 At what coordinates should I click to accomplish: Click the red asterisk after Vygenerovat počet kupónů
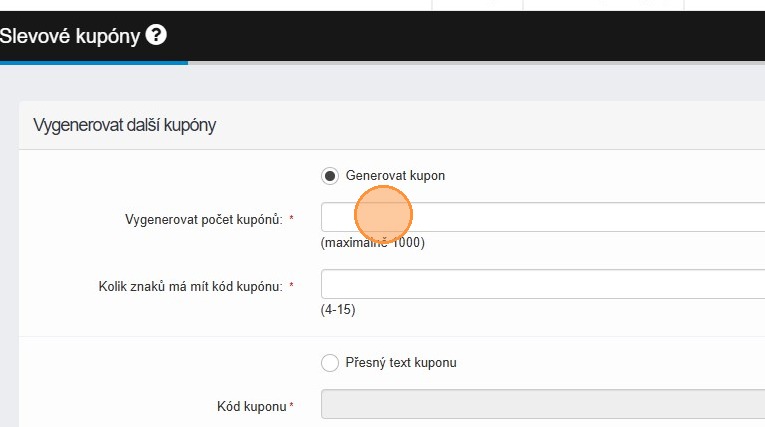click(x=291, y=218)
